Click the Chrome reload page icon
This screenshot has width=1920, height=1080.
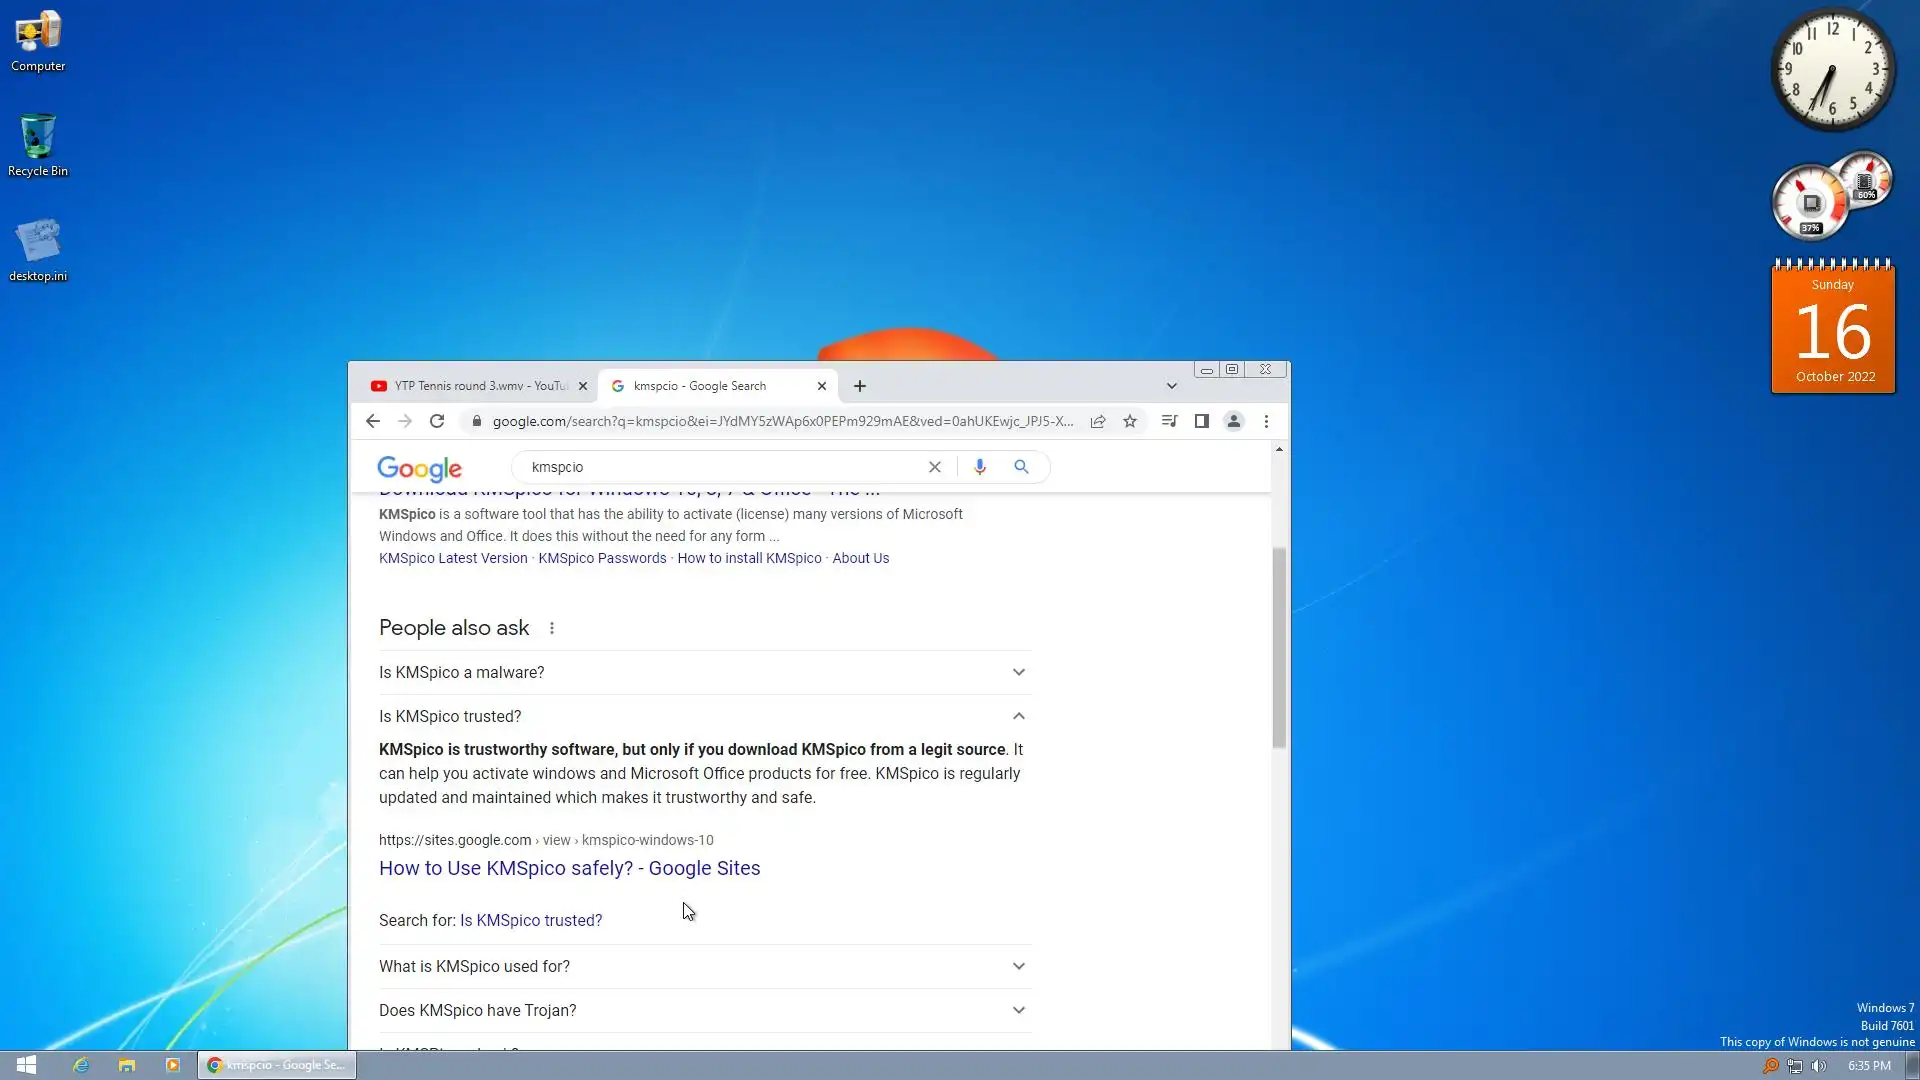tap(437, 421)
